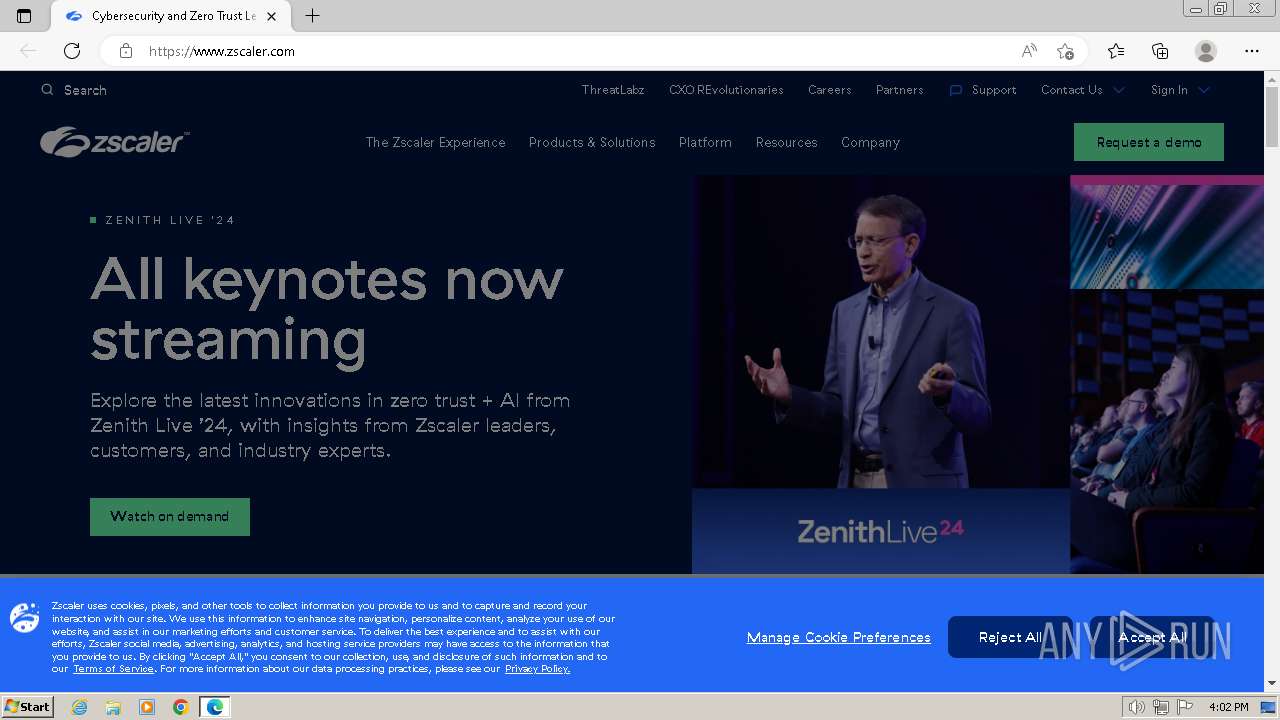Open the Collections icon
The width and height of the screenshot is (1280, 720).
click(1160, 51)
